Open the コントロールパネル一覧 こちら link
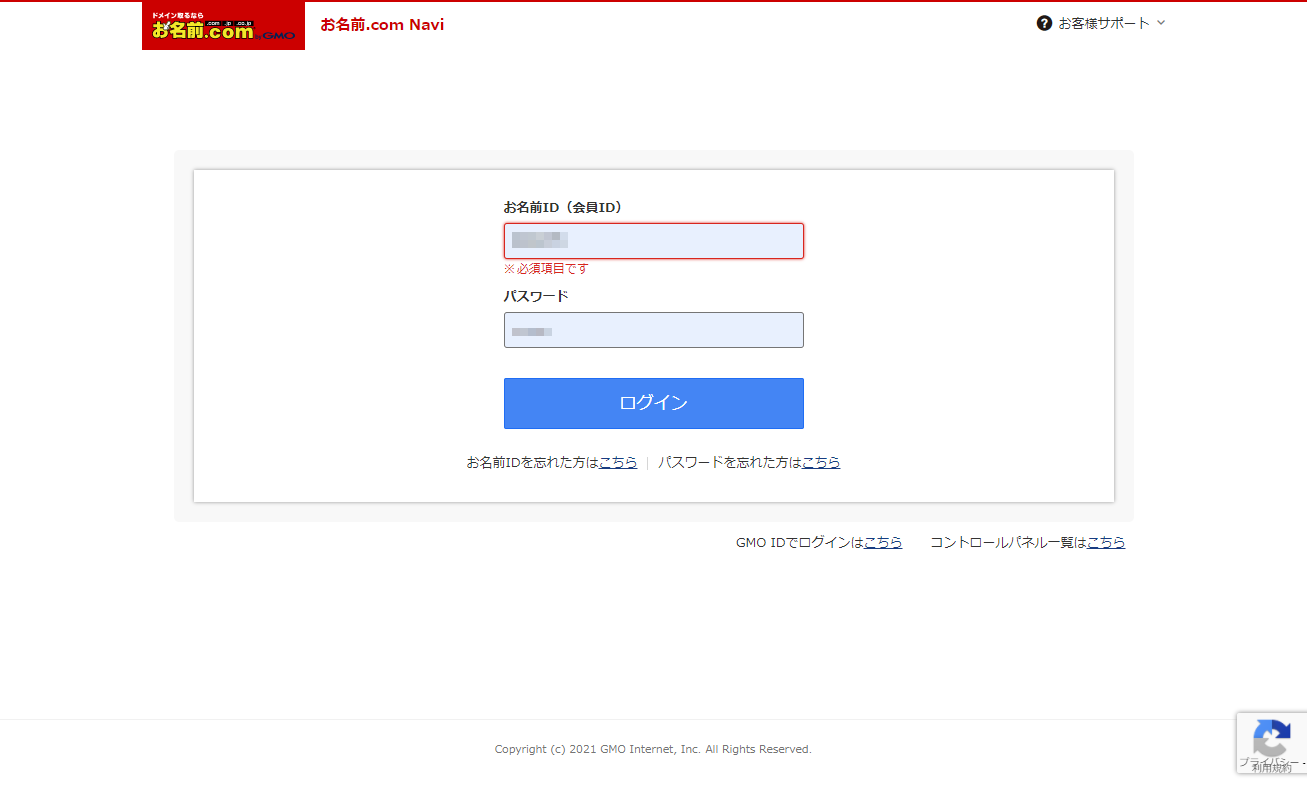 click(x=1106, y=542)
